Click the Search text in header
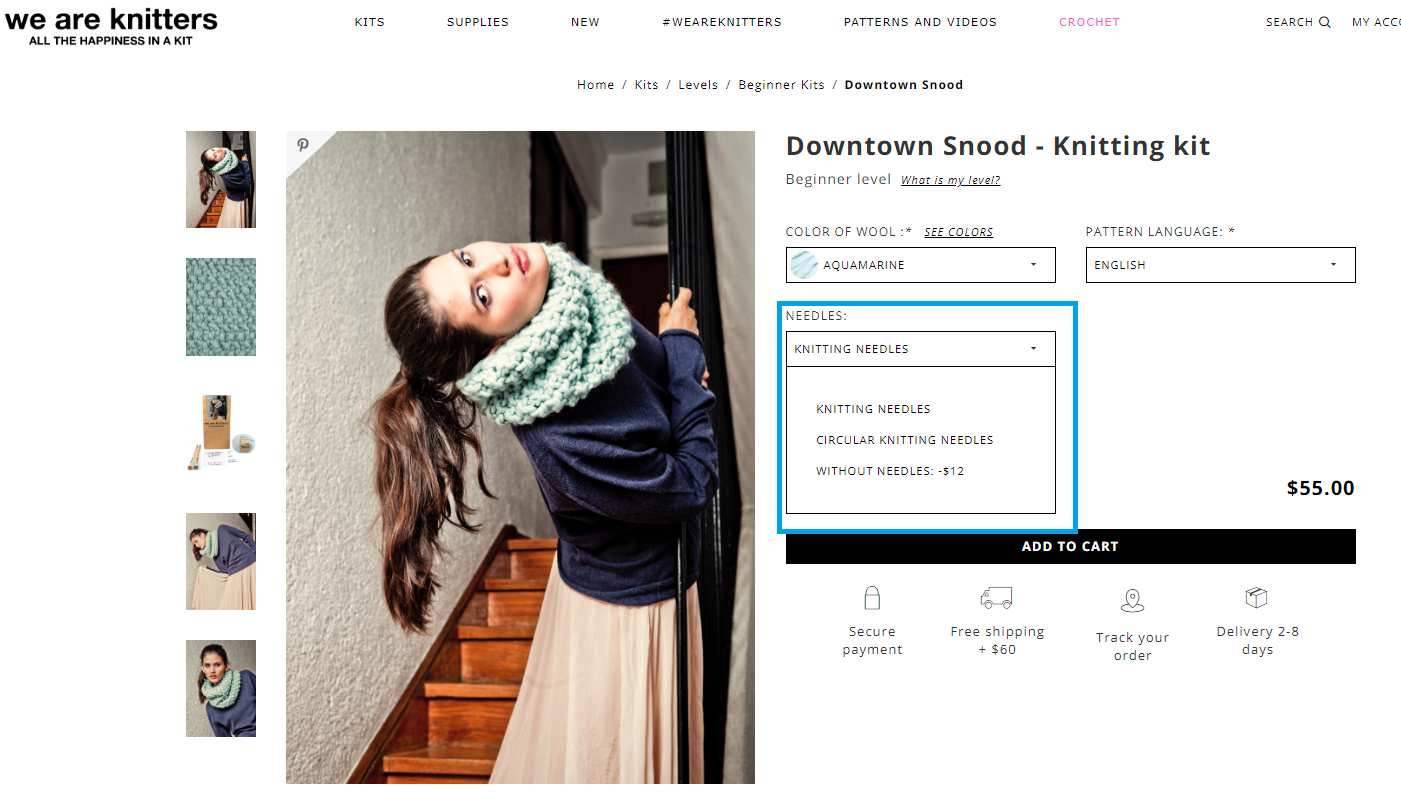This screenshot has height=799, width=1401. pos(1289,22)
